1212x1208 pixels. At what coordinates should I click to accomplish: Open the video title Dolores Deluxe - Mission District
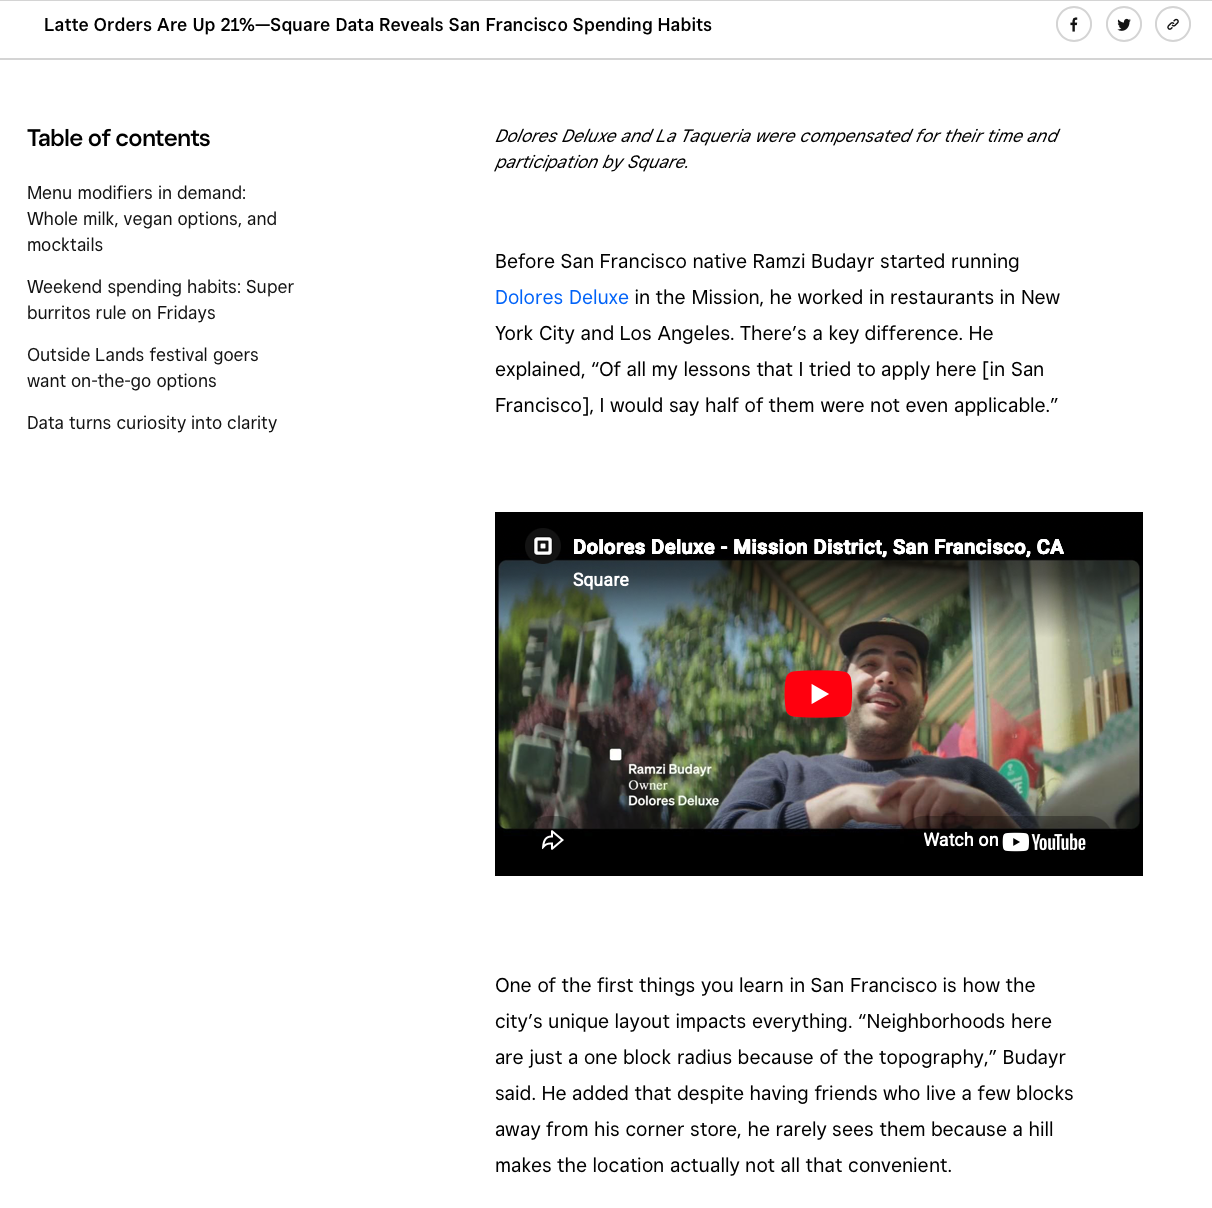coord(818,547)
